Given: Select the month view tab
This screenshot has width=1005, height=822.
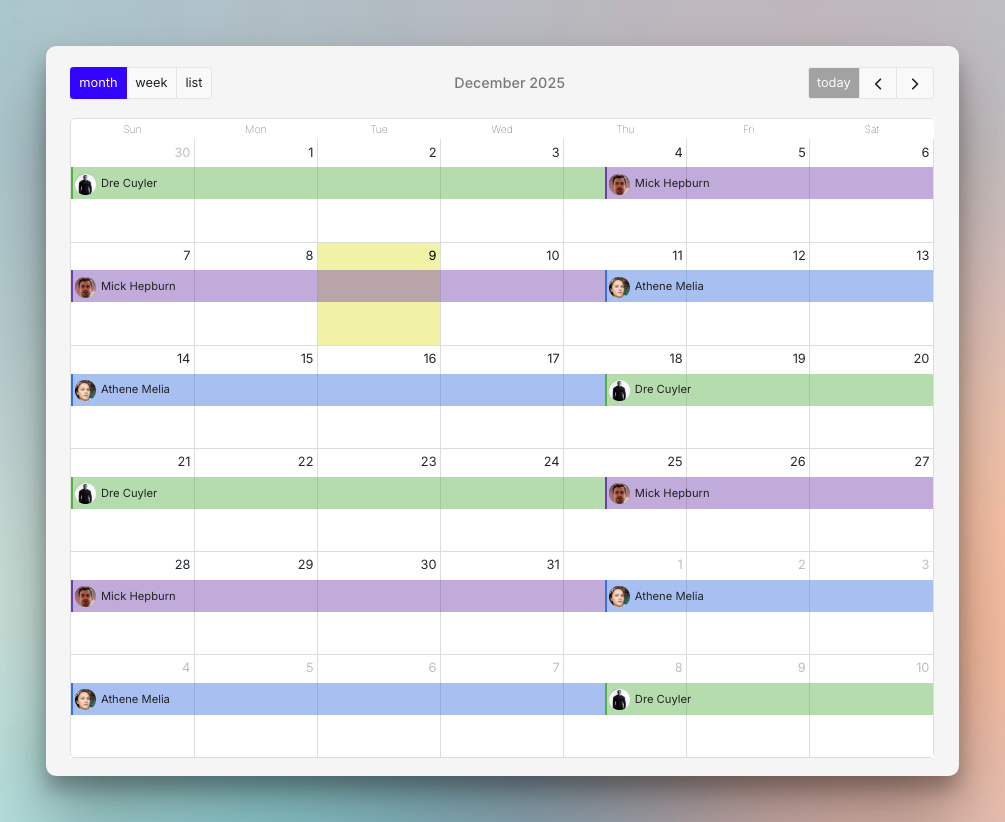Looking at the screenshot, I should click(x=98, y=83).
